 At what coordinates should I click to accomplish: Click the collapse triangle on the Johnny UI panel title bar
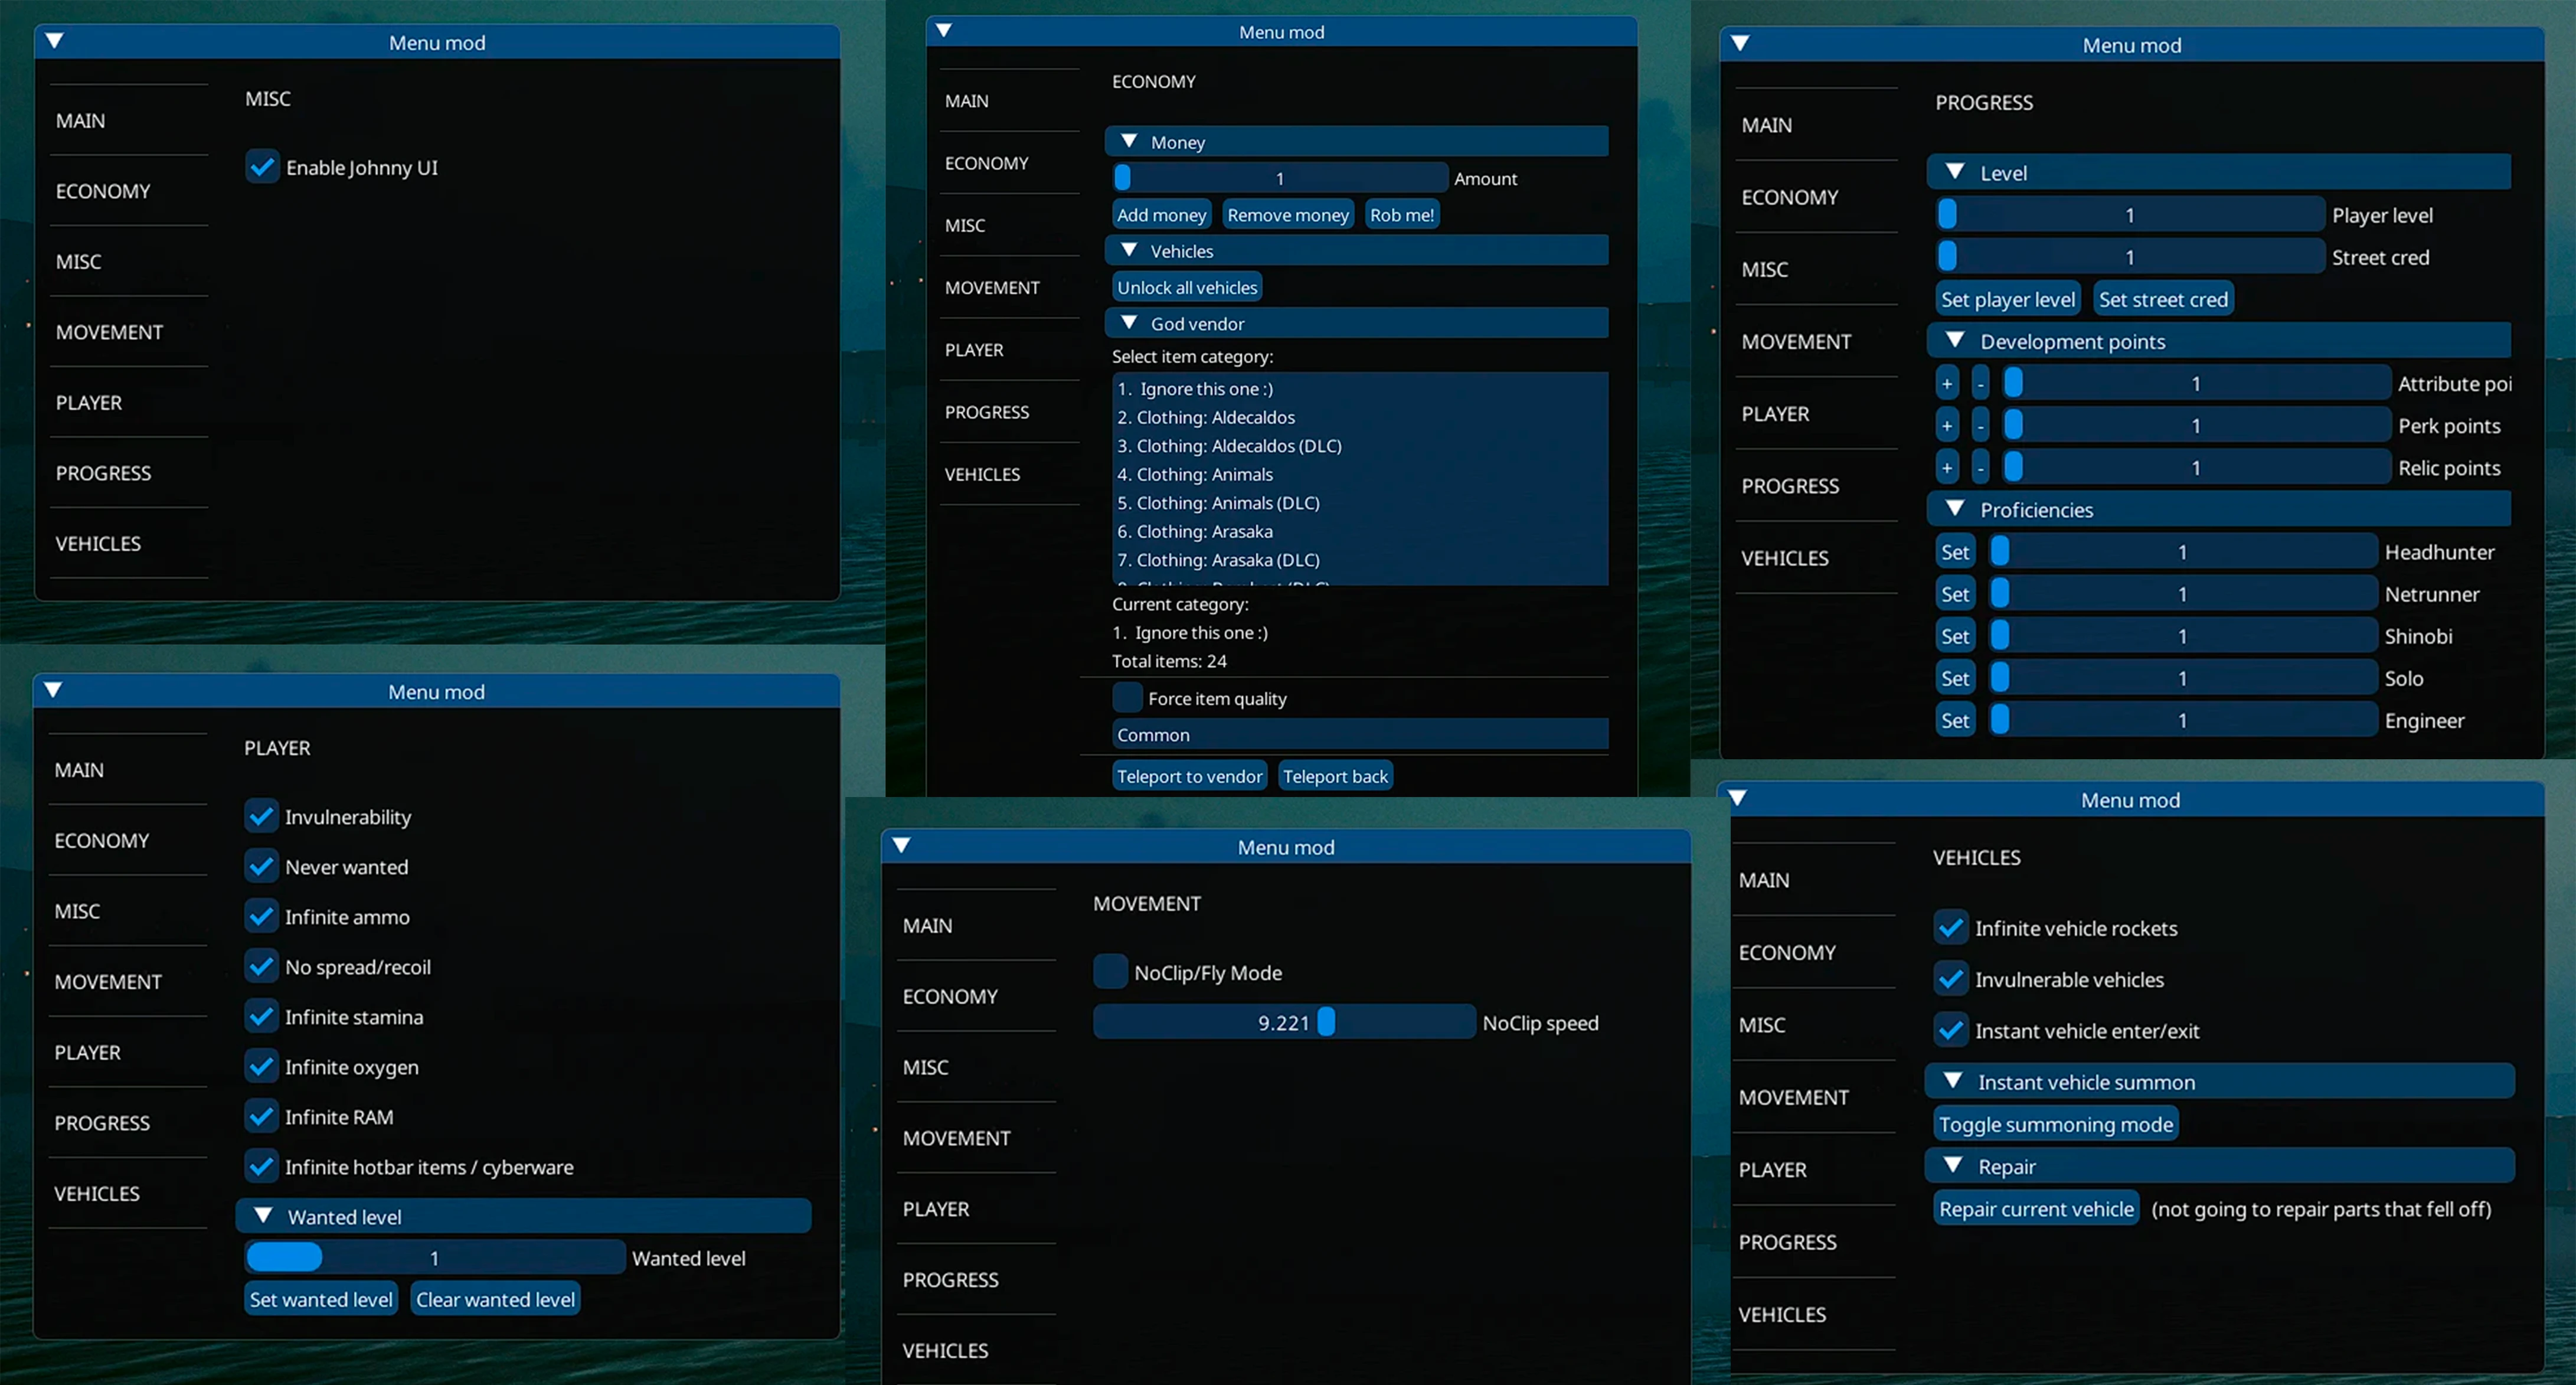point(55,41)
